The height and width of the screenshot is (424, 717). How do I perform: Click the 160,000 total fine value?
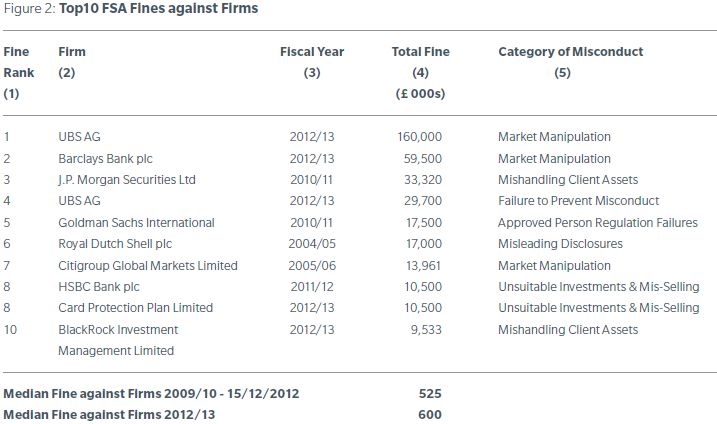coord(419,137)
